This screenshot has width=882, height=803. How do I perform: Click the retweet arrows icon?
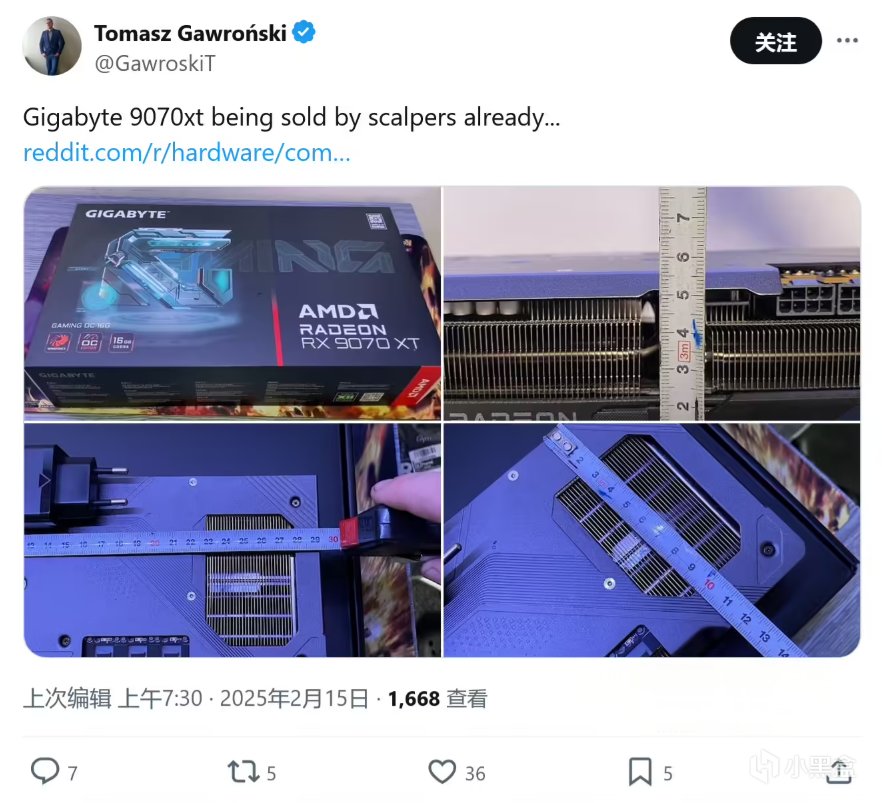pos(244,772)
